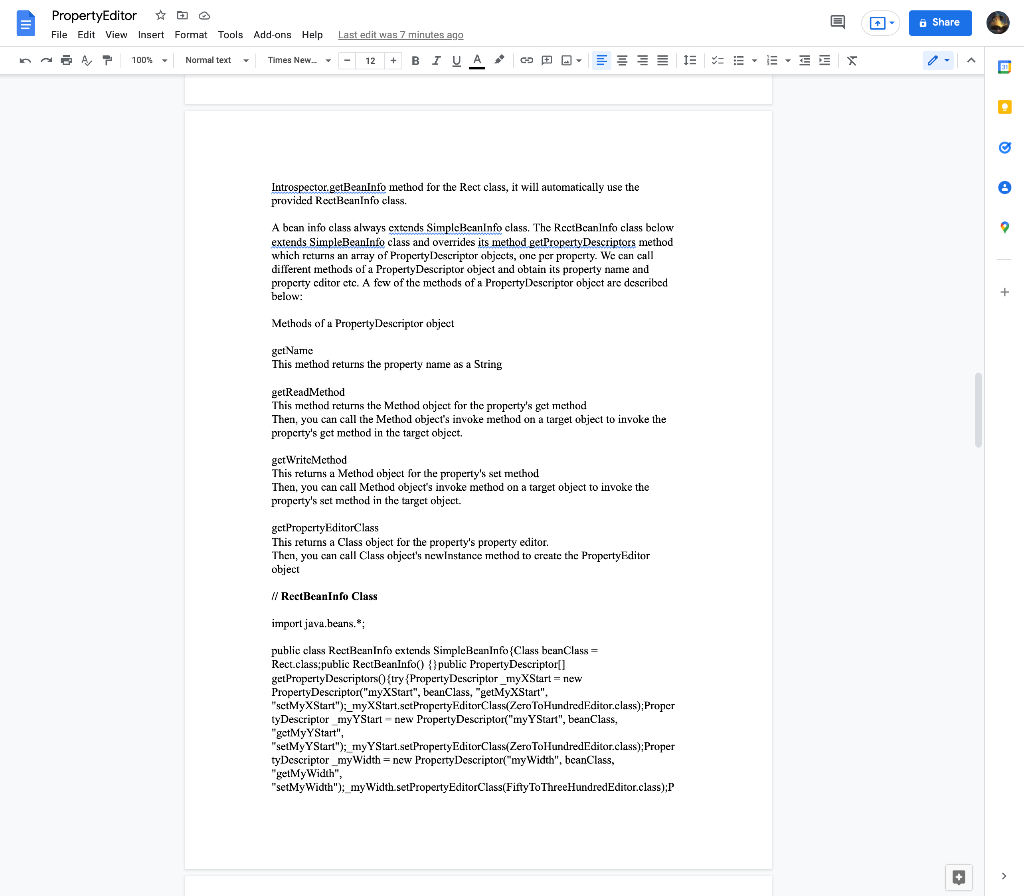1024x896 pixels.
Task: Insert an image
Action: tap(567, 60)
